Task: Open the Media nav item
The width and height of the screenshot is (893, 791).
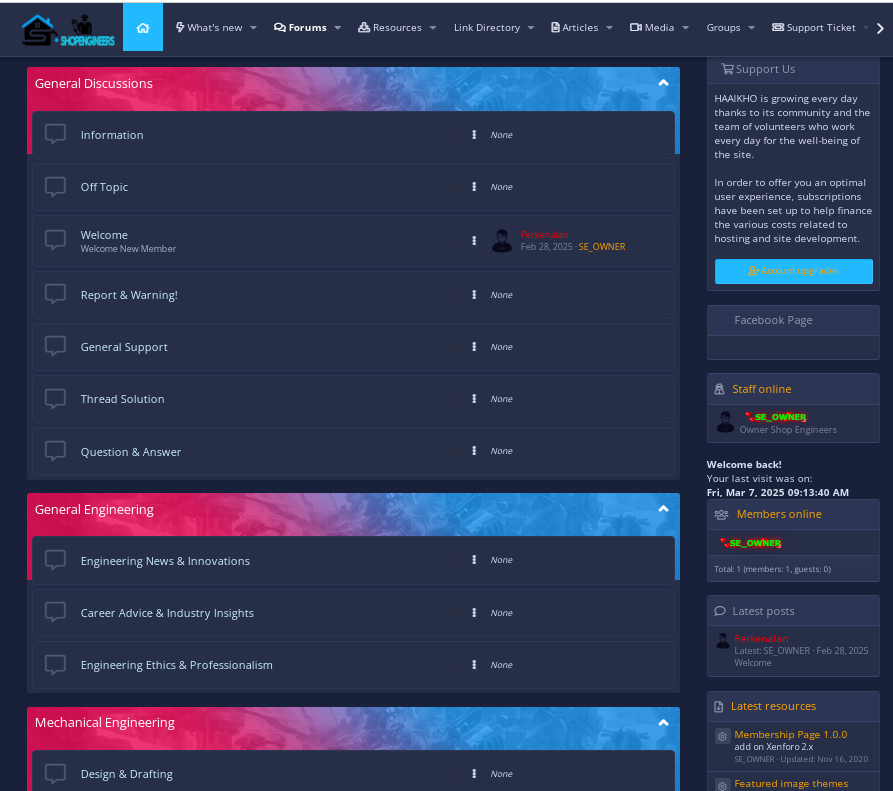Action: [x=652, y=27]
